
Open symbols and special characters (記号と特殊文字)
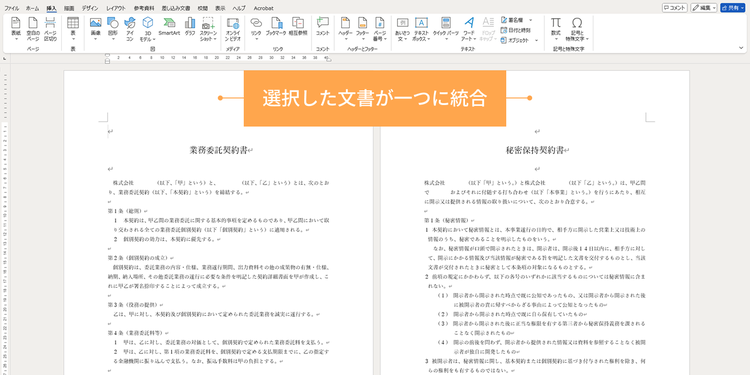[577, 29]
